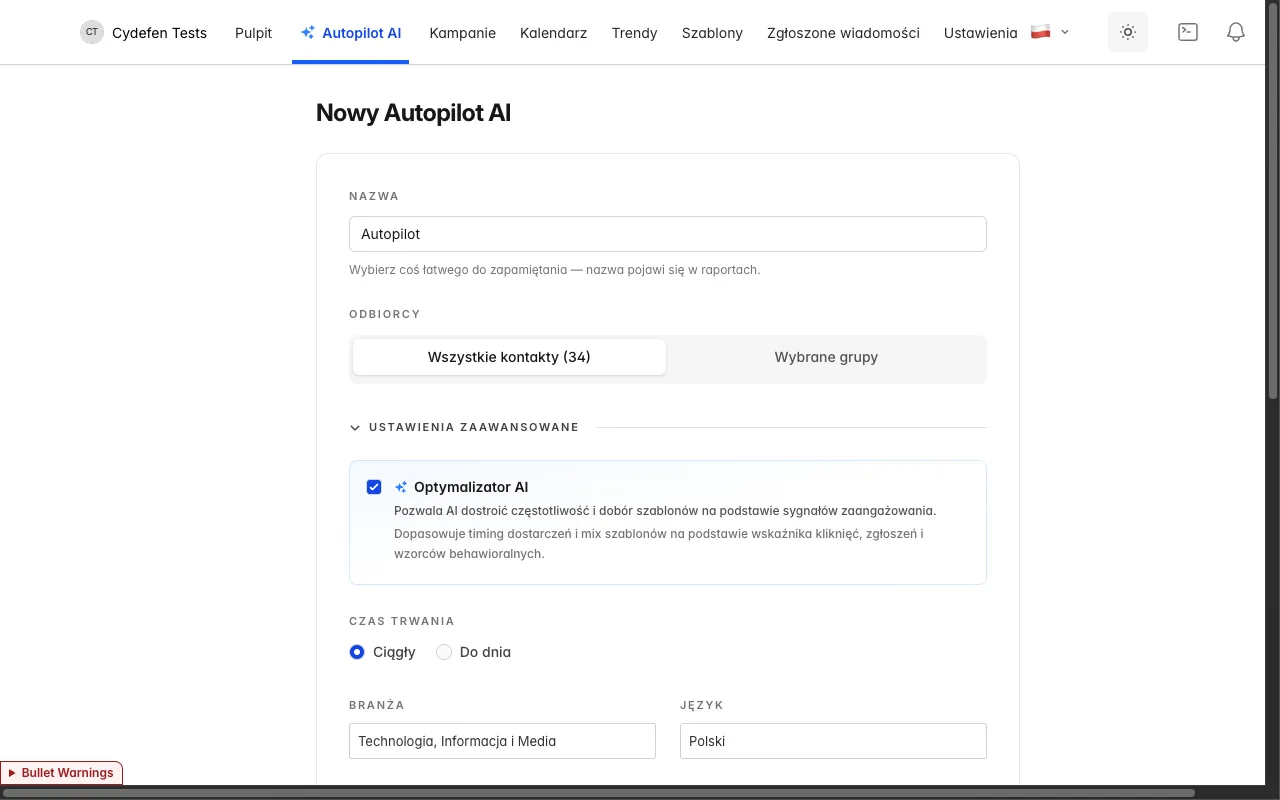Screen dimensions: 1280x800
Task: Uncheck the Optymalizator AI checkbox
Action: click(x=374, y=487)
